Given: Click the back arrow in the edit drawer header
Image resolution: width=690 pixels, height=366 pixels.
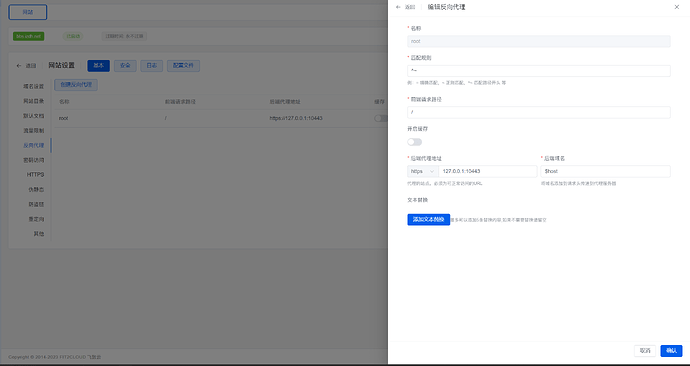Looking at the screenshot, I should (398, 7).
